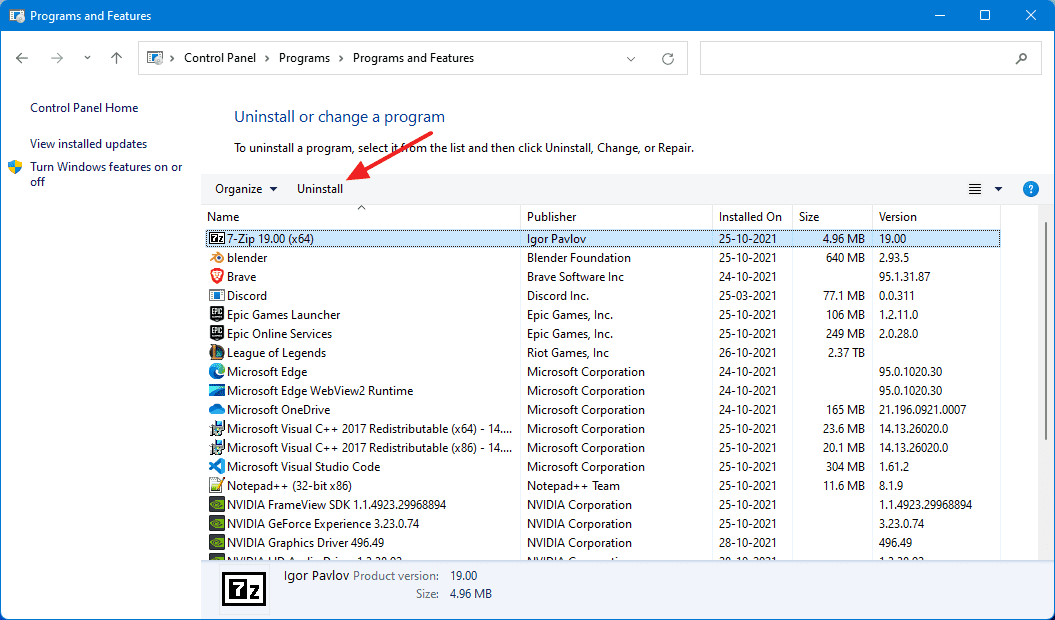Image resolution: width=1055 pixels, height=620 pixels.
Task: Open recent locations with the back-button chevron
Action: (87, 57)
